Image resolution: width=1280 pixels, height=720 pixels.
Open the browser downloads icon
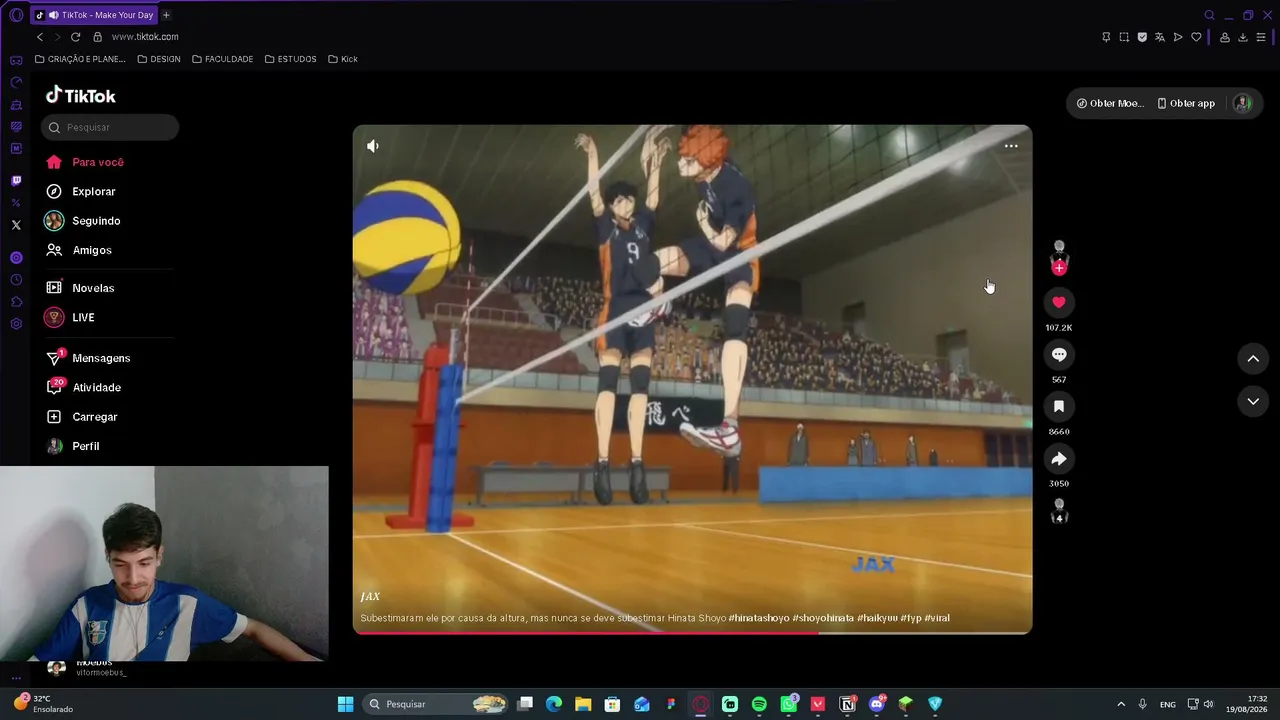pos(1243,37)
